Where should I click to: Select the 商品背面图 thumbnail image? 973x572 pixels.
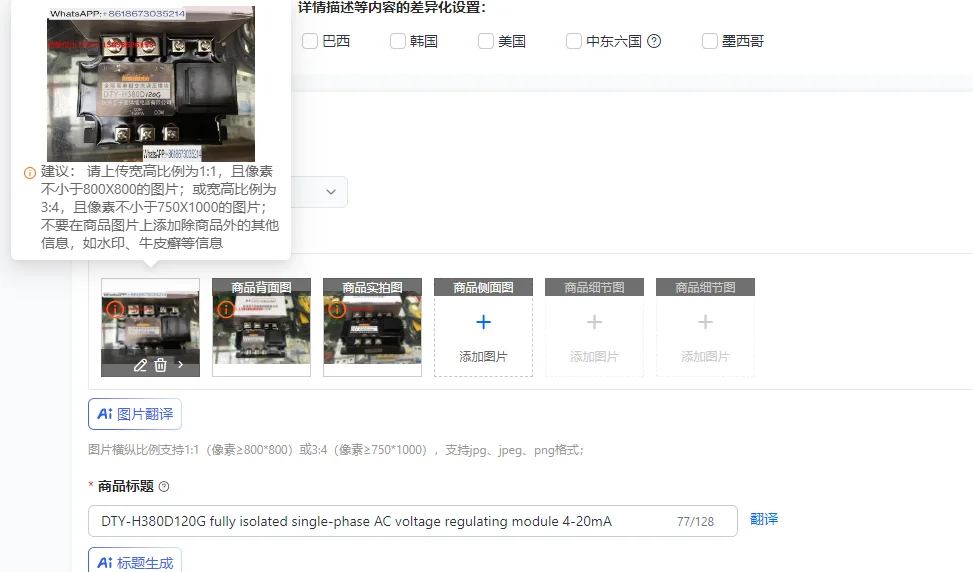261,328
